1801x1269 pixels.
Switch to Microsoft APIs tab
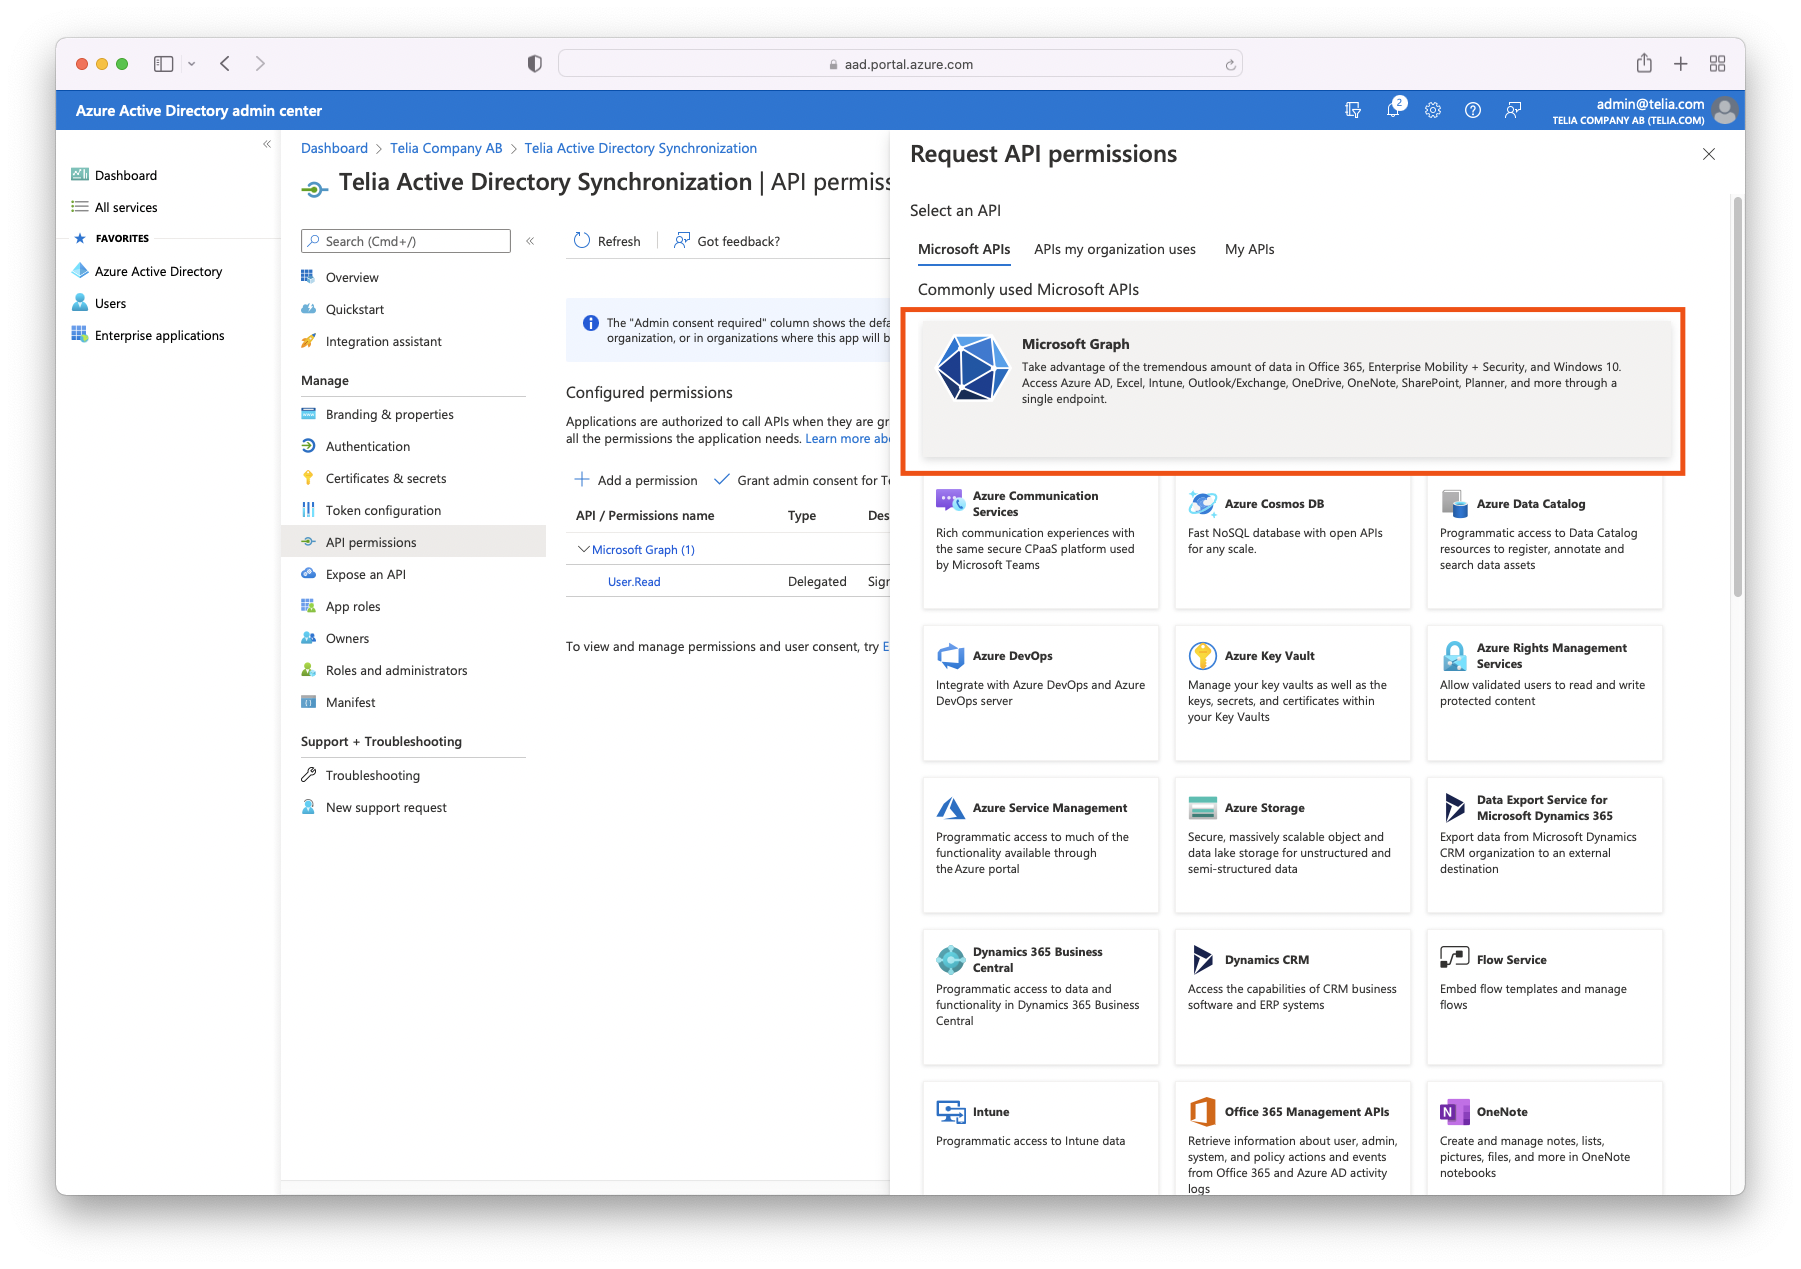tap(964, 249)
